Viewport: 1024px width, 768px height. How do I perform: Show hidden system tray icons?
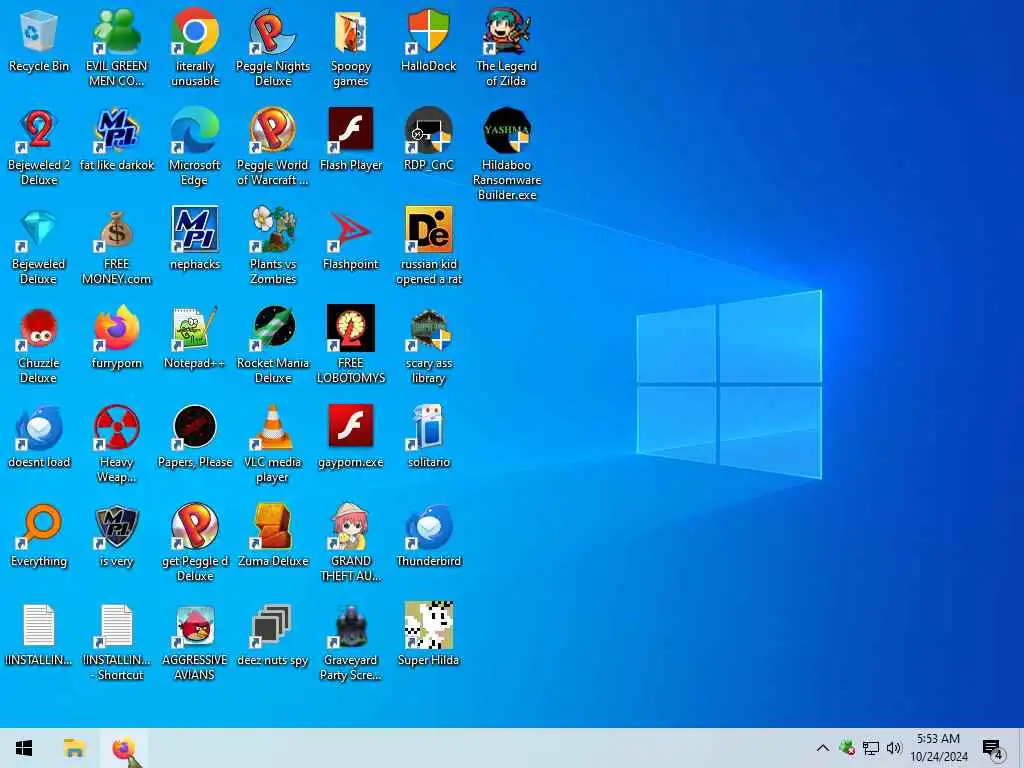pos(823,748)
